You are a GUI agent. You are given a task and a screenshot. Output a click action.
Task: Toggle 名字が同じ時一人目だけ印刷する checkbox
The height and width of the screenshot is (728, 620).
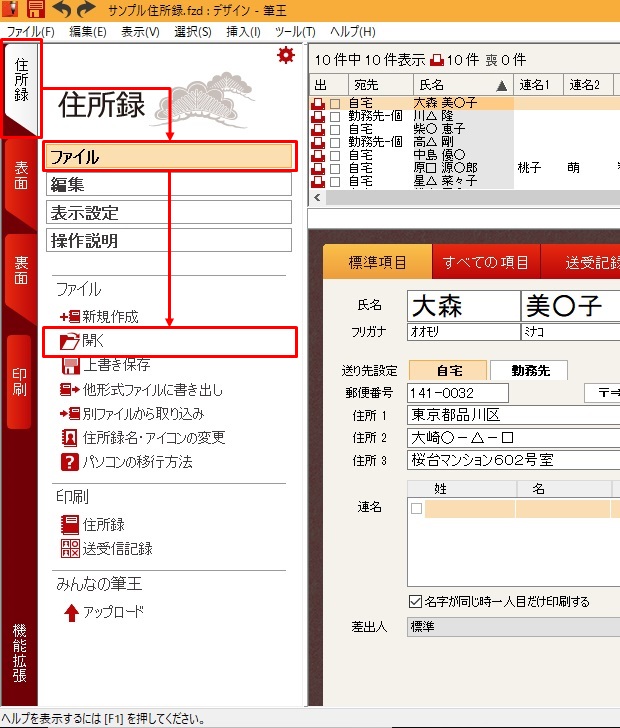pos(415,602)
